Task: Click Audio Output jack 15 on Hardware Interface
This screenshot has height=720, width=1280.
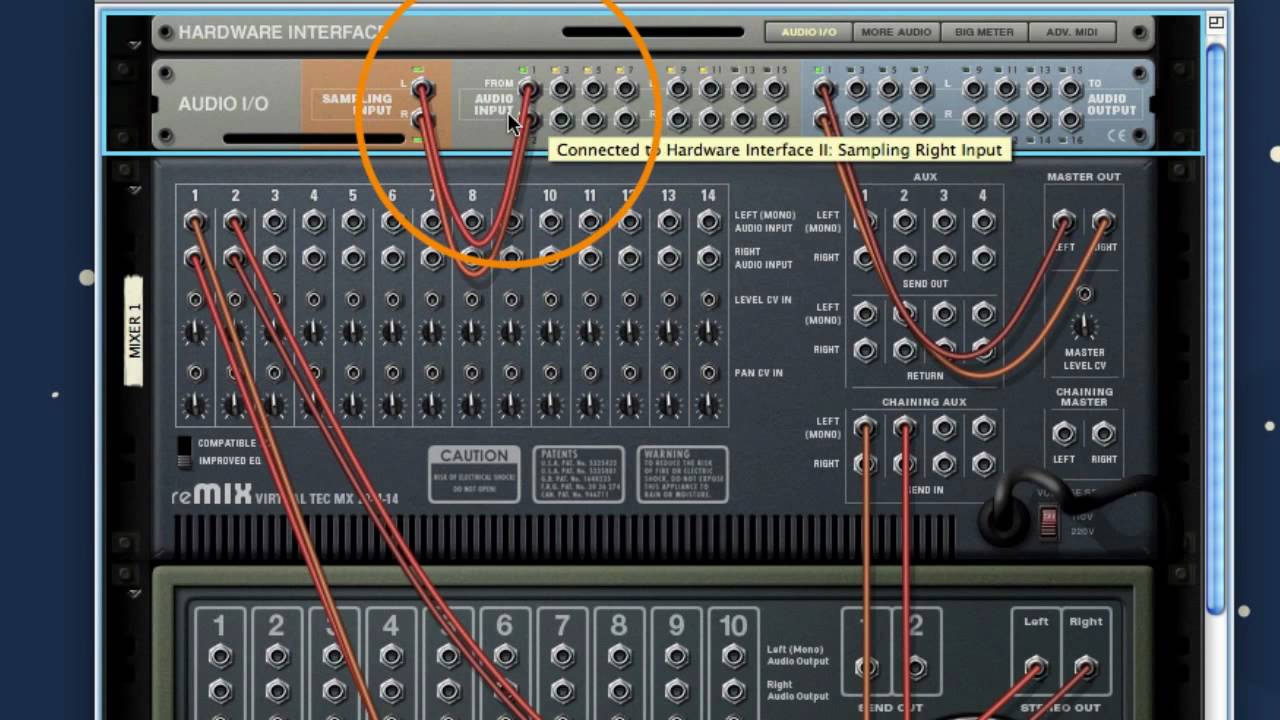Action: [x=1071, y=90]
